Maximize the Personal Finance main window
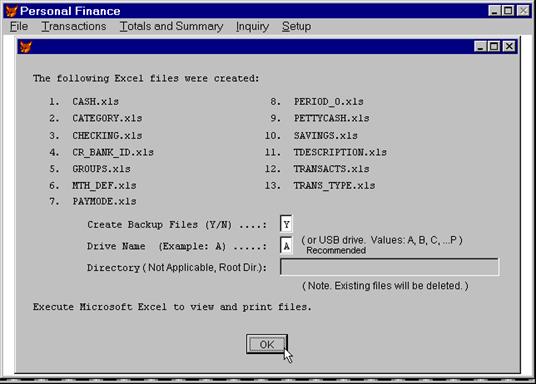Image resolution: width=536 pixels, height=384 pixels. tap(508, 11)
